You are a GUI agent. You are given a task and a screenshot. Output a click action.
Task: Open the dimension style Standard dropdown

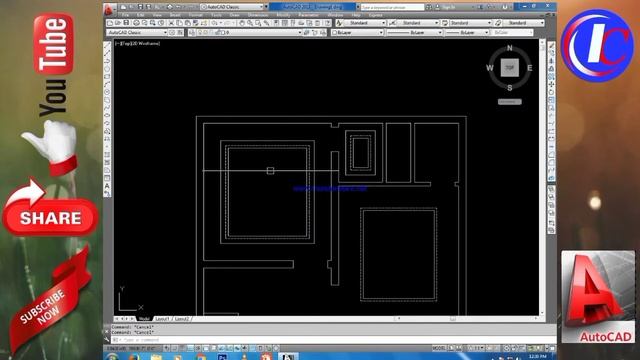click(x=418, y=23)
